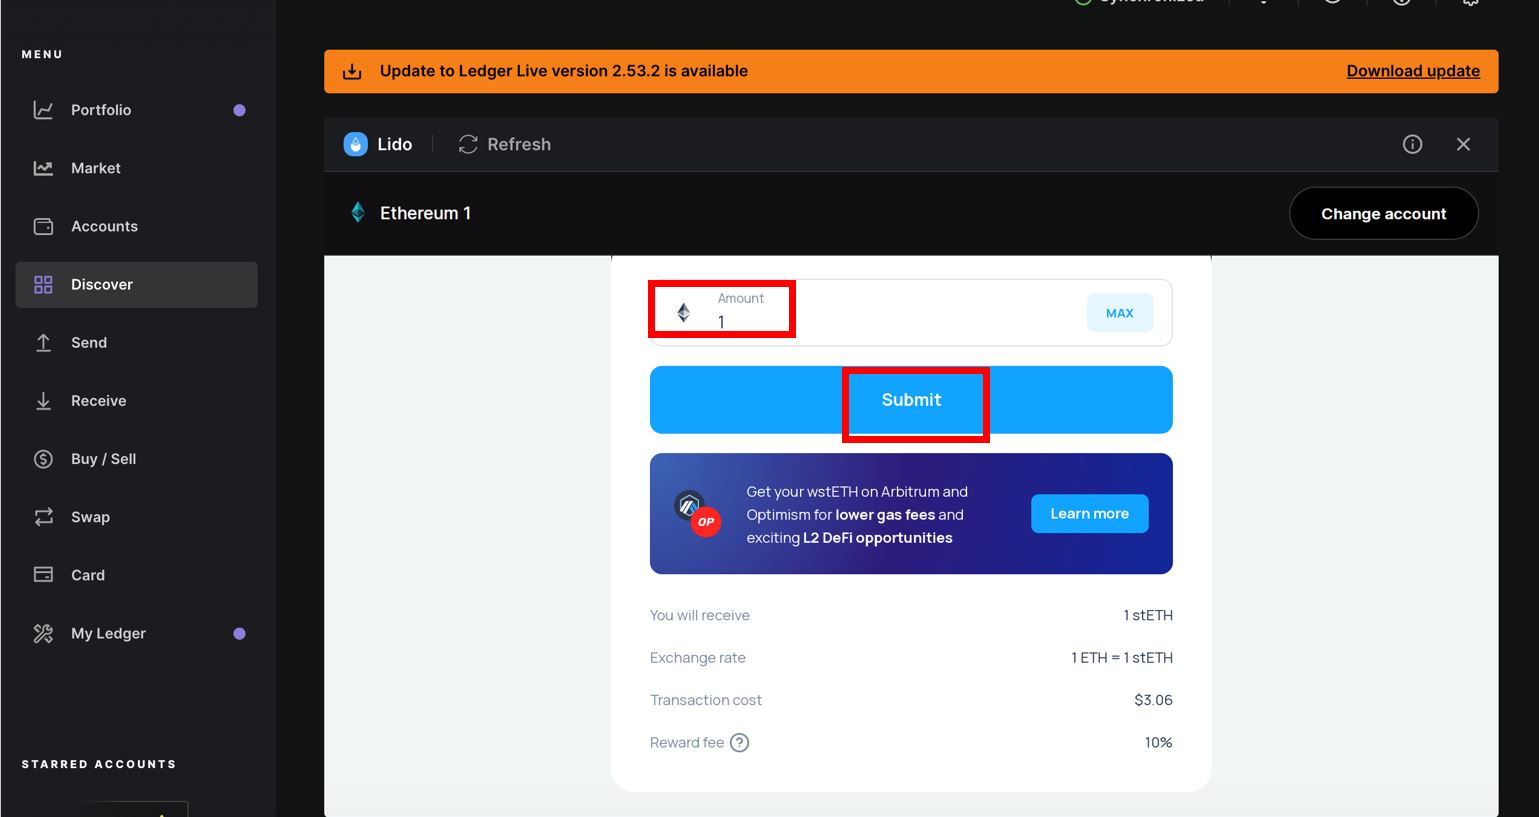Click the Arbitrum Optimism logo badge
Image resolution: width=1539 pixels, height=817 pixels.
pyautogui.click(x=696, y=514)
